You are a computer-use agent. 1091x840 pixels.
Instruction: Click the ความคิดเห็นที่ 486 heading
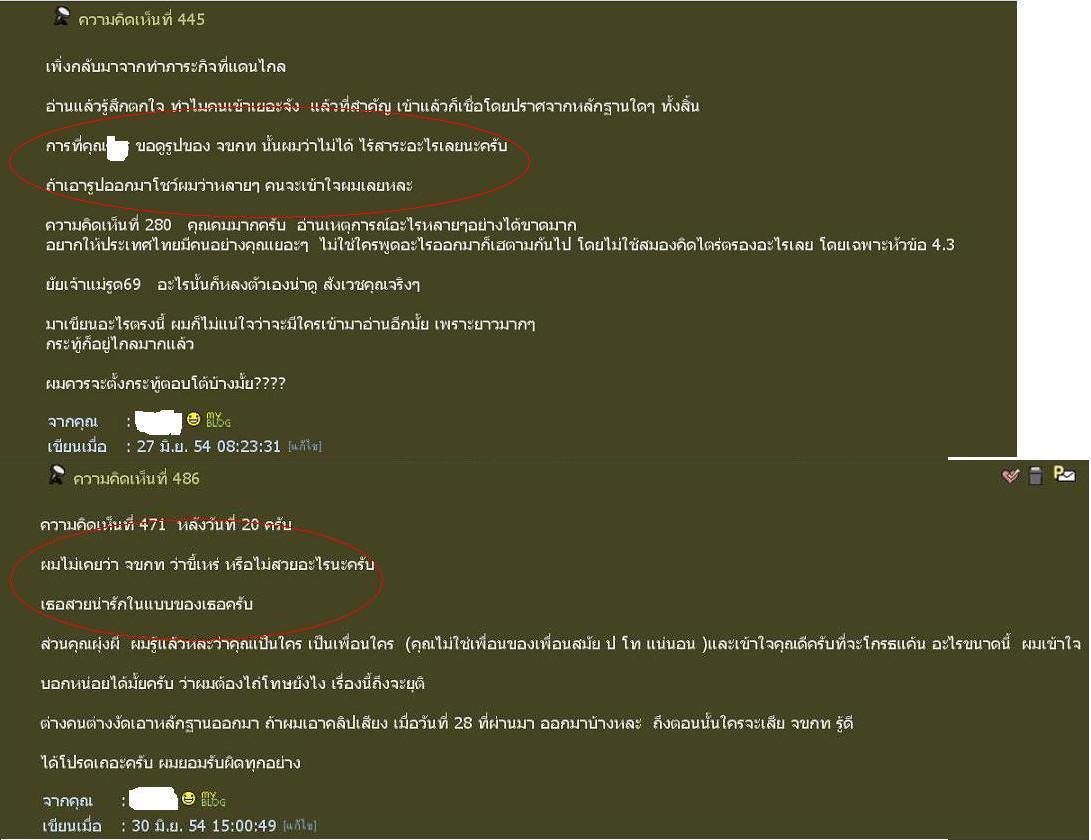[136, 479]
